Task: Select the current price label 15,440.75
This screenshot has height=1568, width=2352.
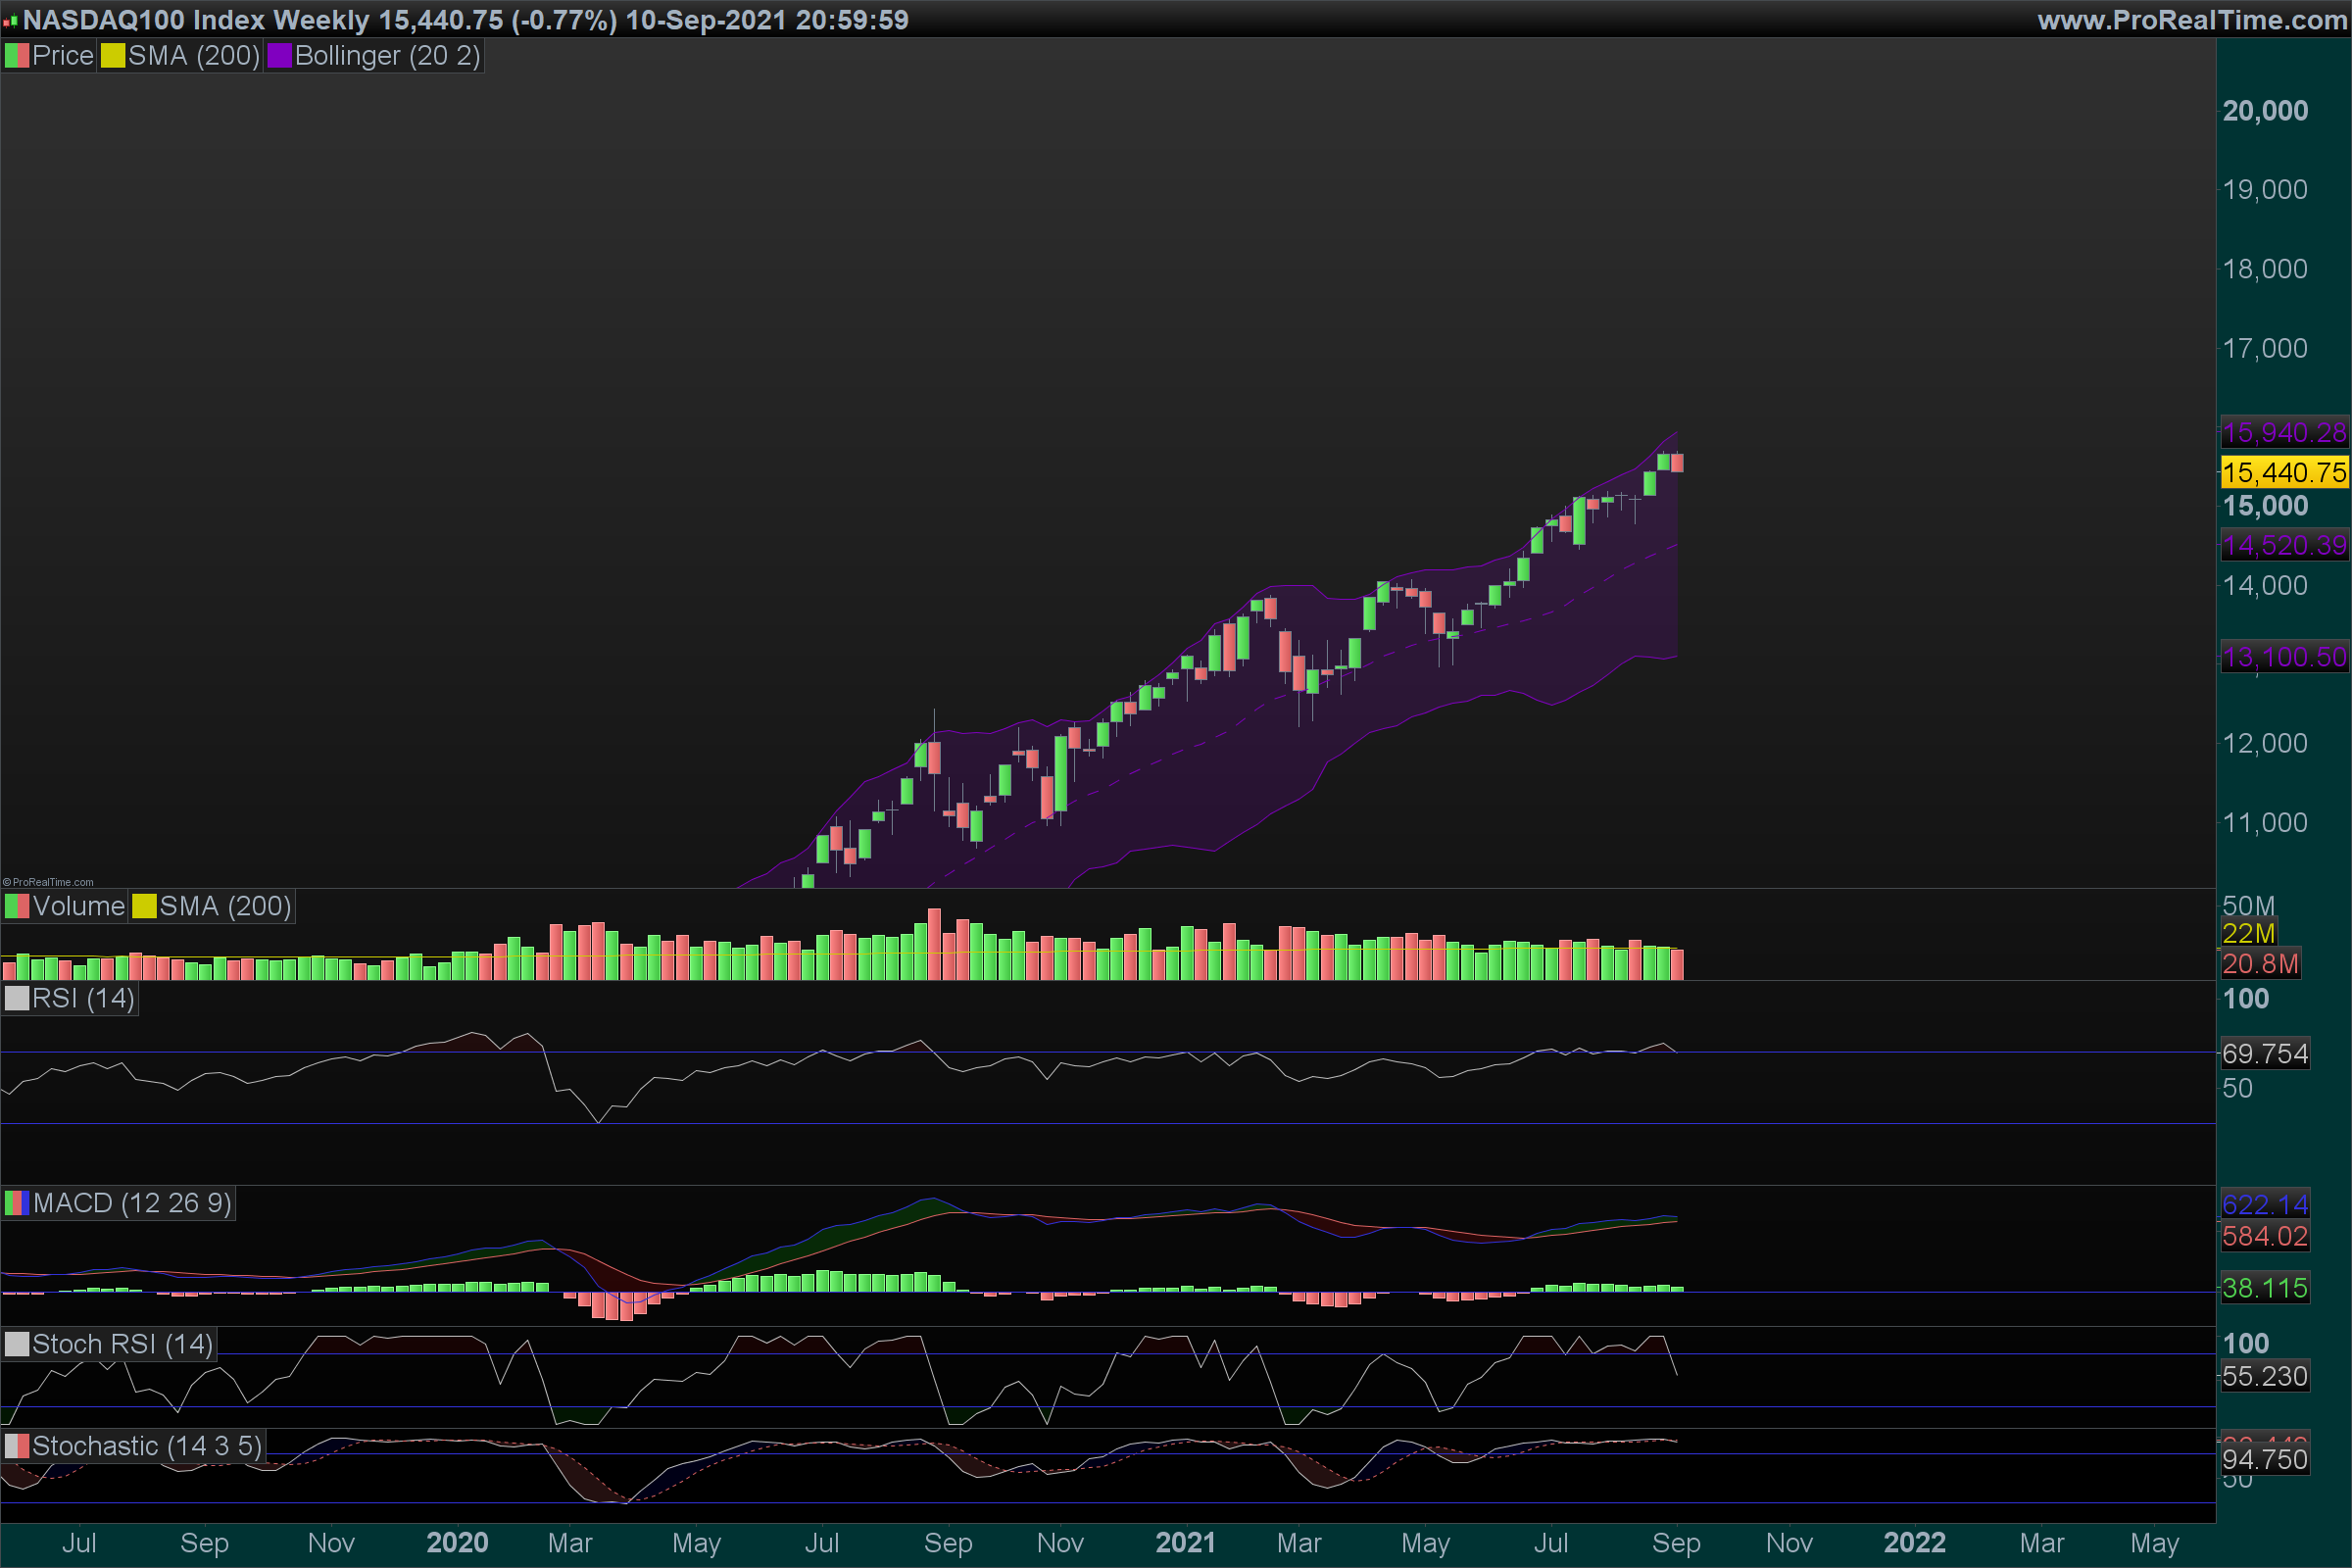Action: 2284,472
